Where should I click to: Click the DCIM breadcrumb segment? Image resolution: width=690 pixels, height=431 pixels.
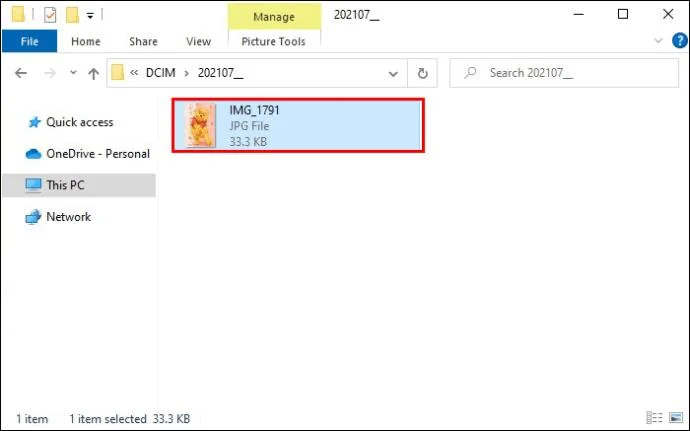[x=161, y=73]
